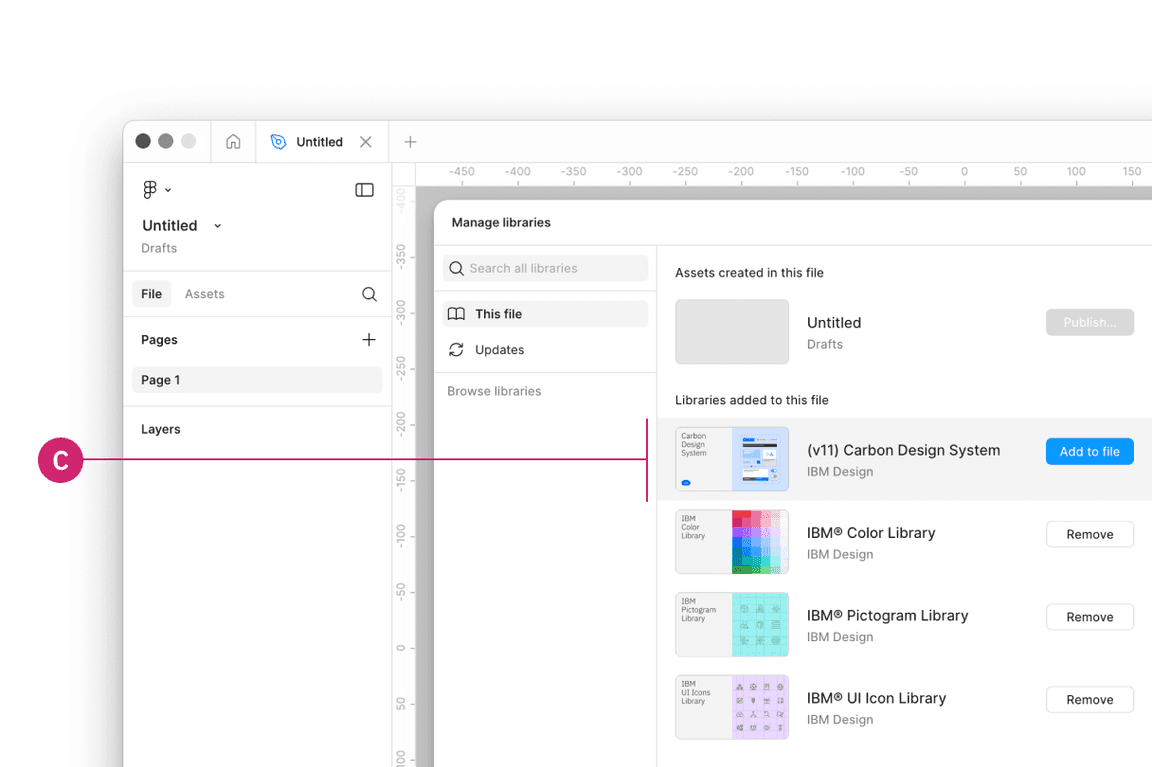Switch to the Assets tab
Screen dimensions: 1152x767
204,294
